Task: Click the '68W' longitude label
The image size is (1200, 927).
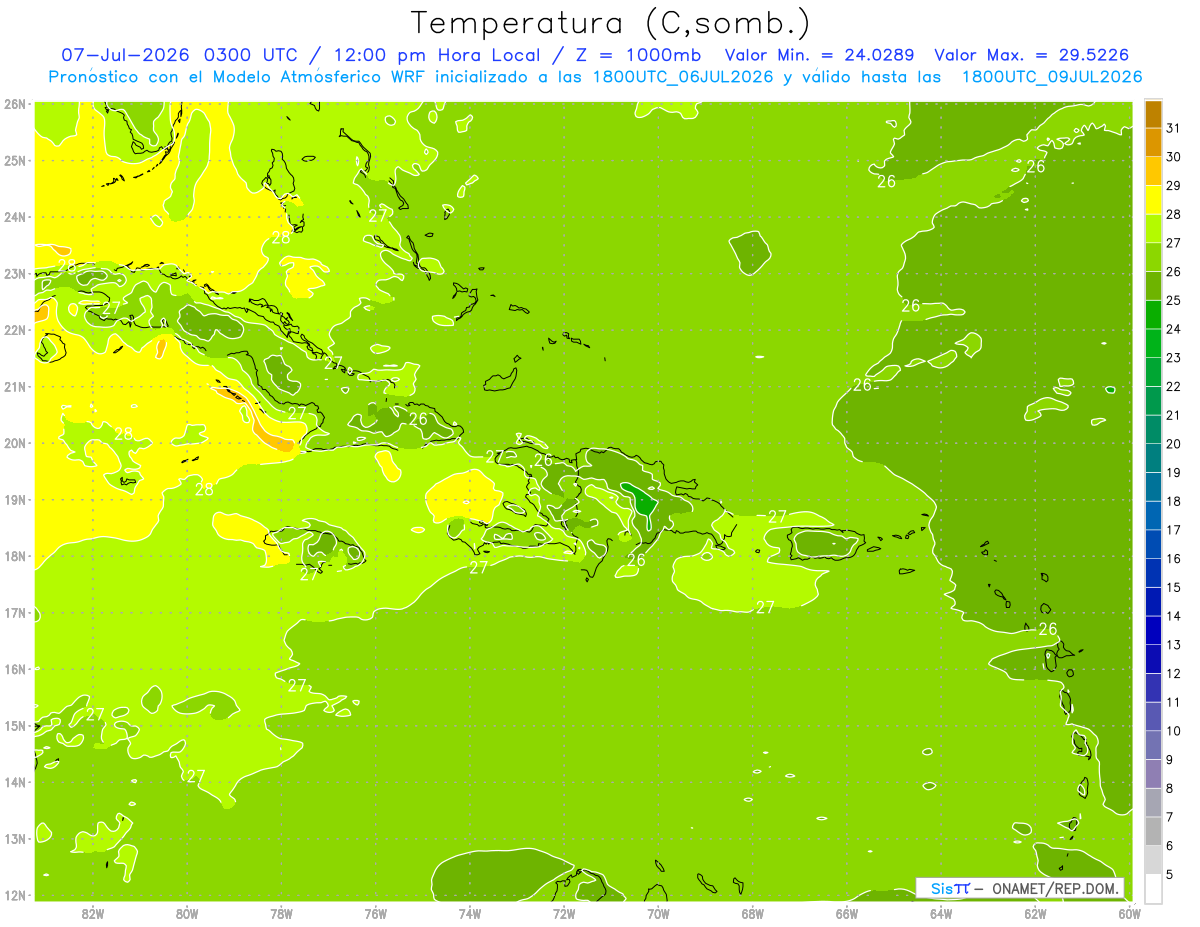Action: click(753, 913)
